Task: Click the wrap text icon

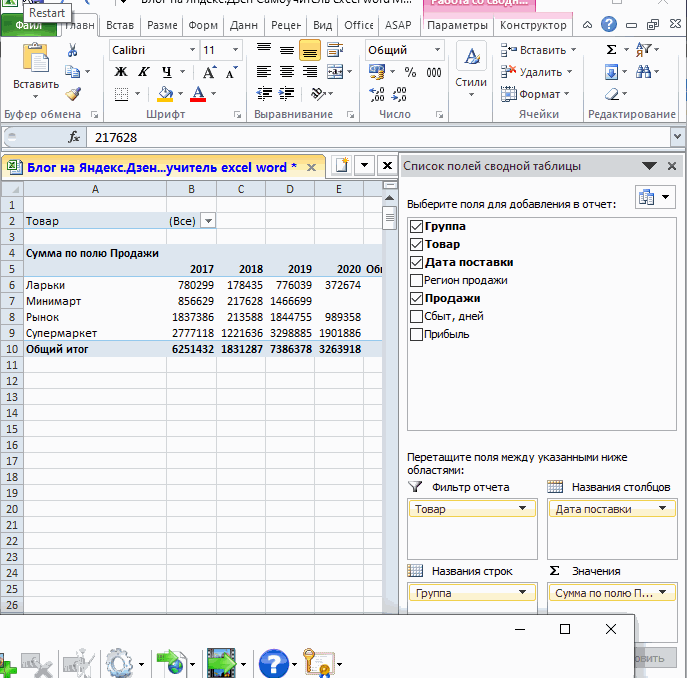Action: (x=335, y=50)
